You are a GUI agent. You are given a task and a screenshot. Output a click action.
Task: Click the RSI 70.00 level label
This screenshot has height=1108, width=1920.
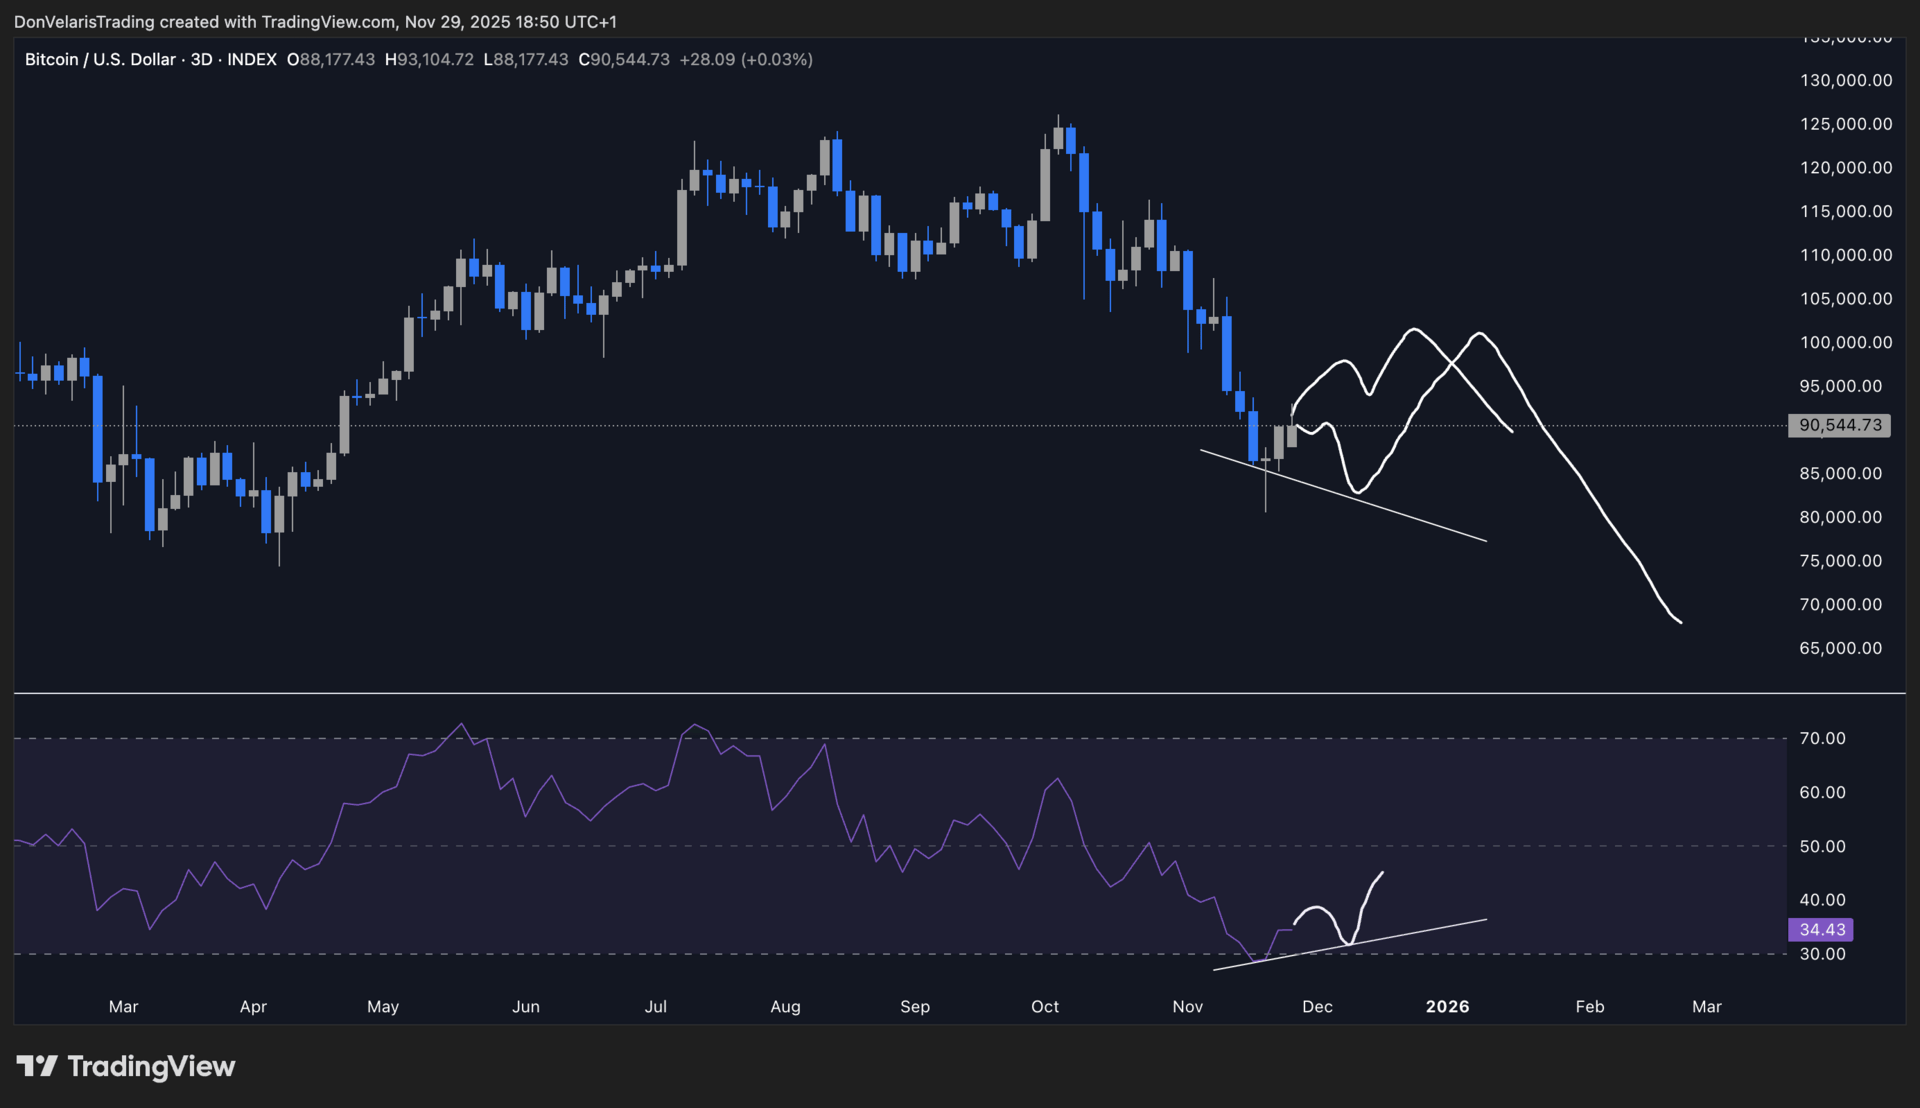click(x=1822, y=738)
